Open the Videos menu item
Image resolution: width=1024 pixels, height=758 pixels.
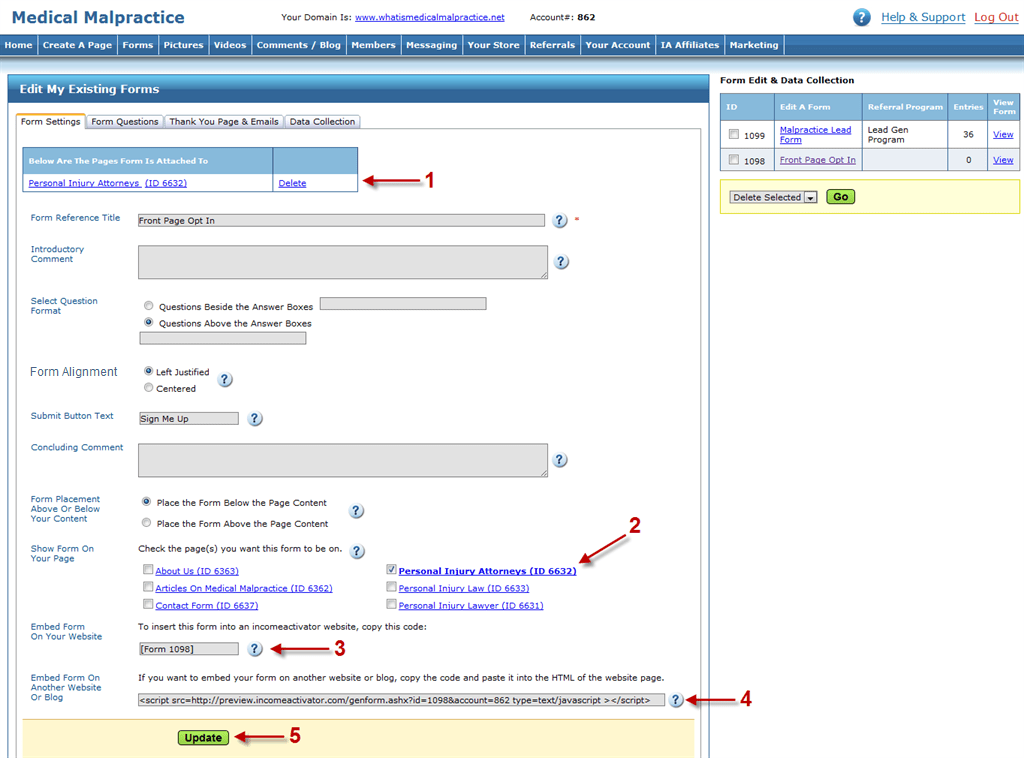point(230,45)
